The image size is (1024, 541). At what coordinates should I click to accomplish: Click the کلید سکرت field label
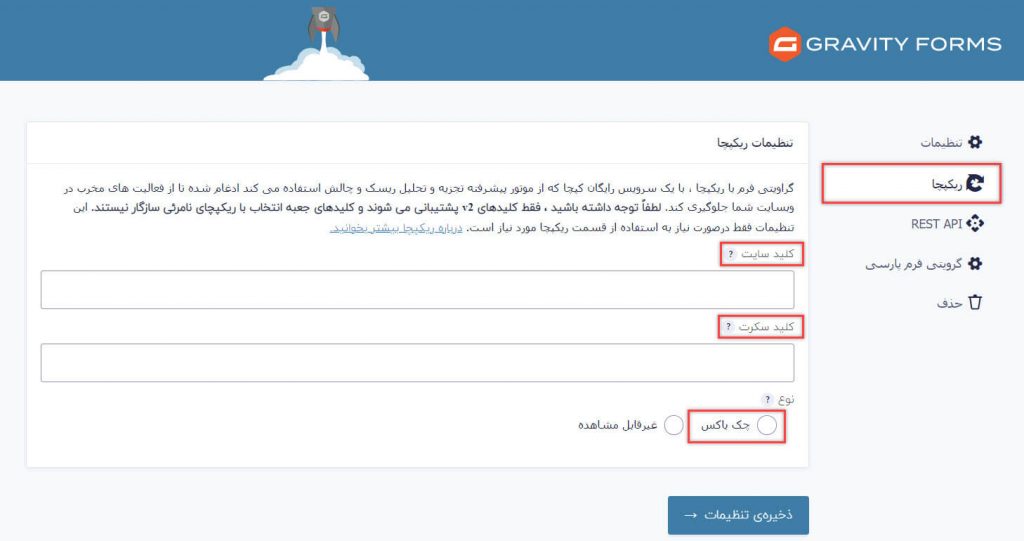(x=766, y=327)
